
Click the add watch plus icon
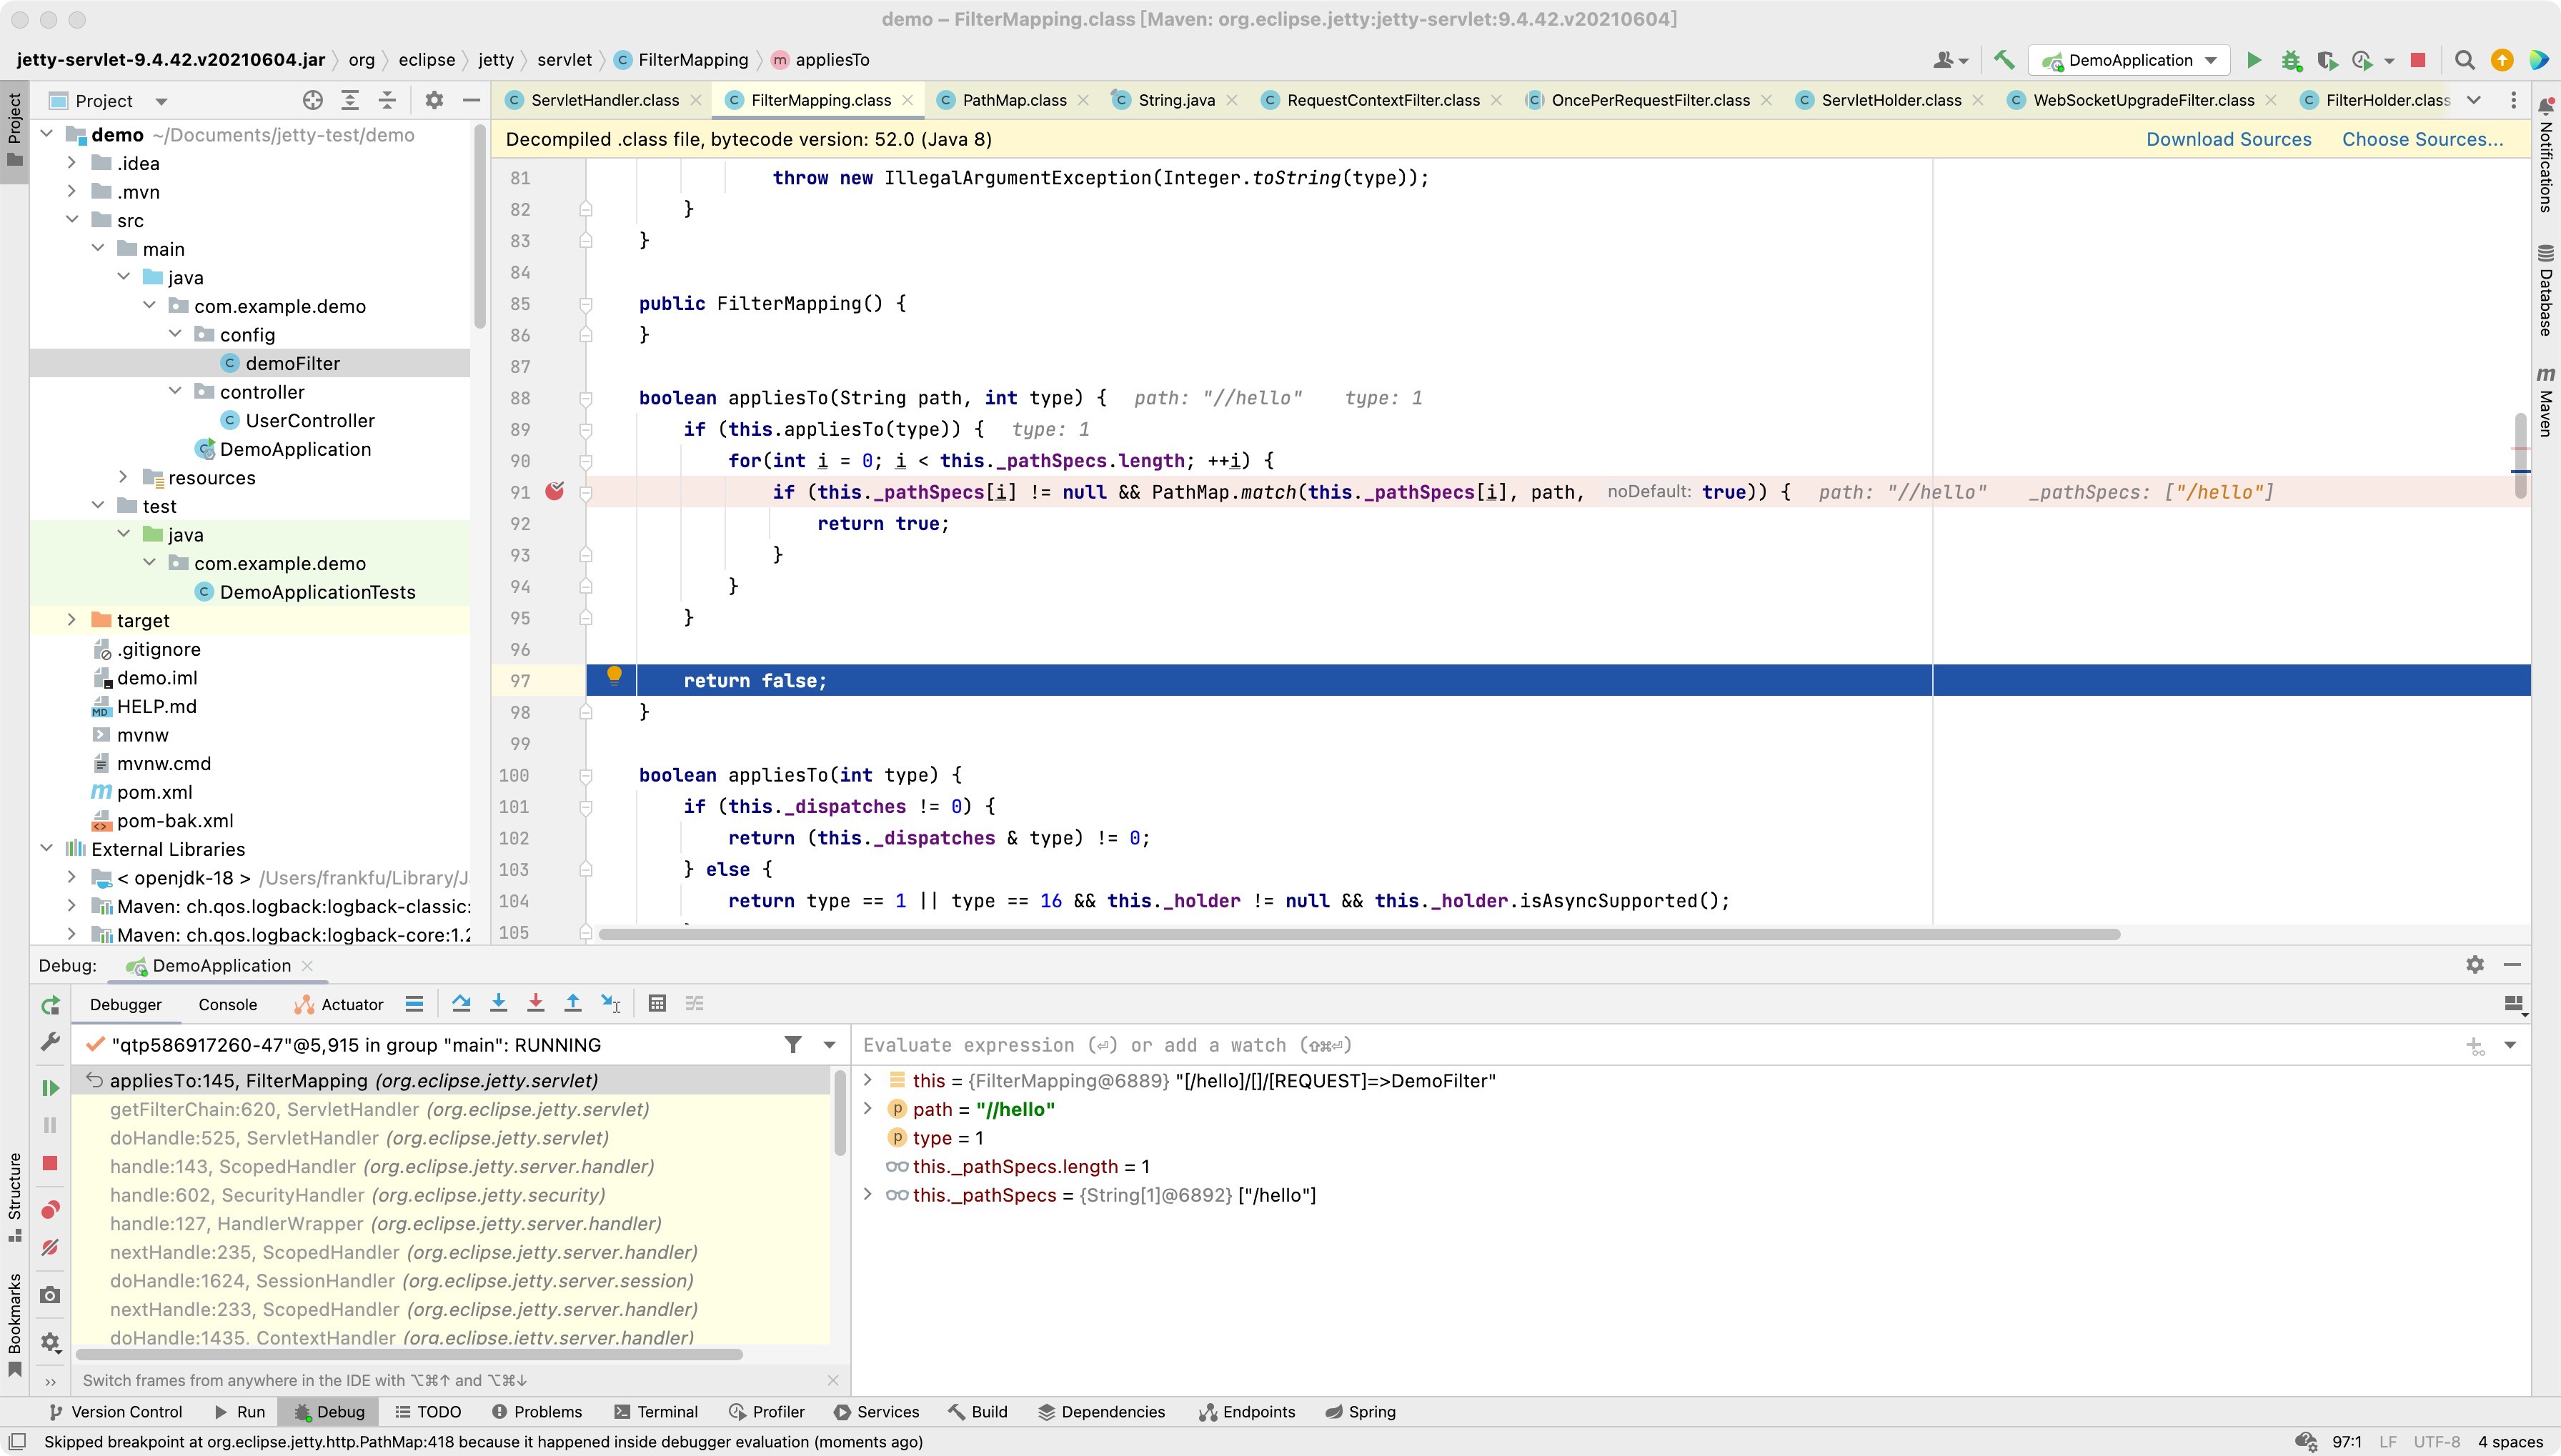coord(2475,1046)
